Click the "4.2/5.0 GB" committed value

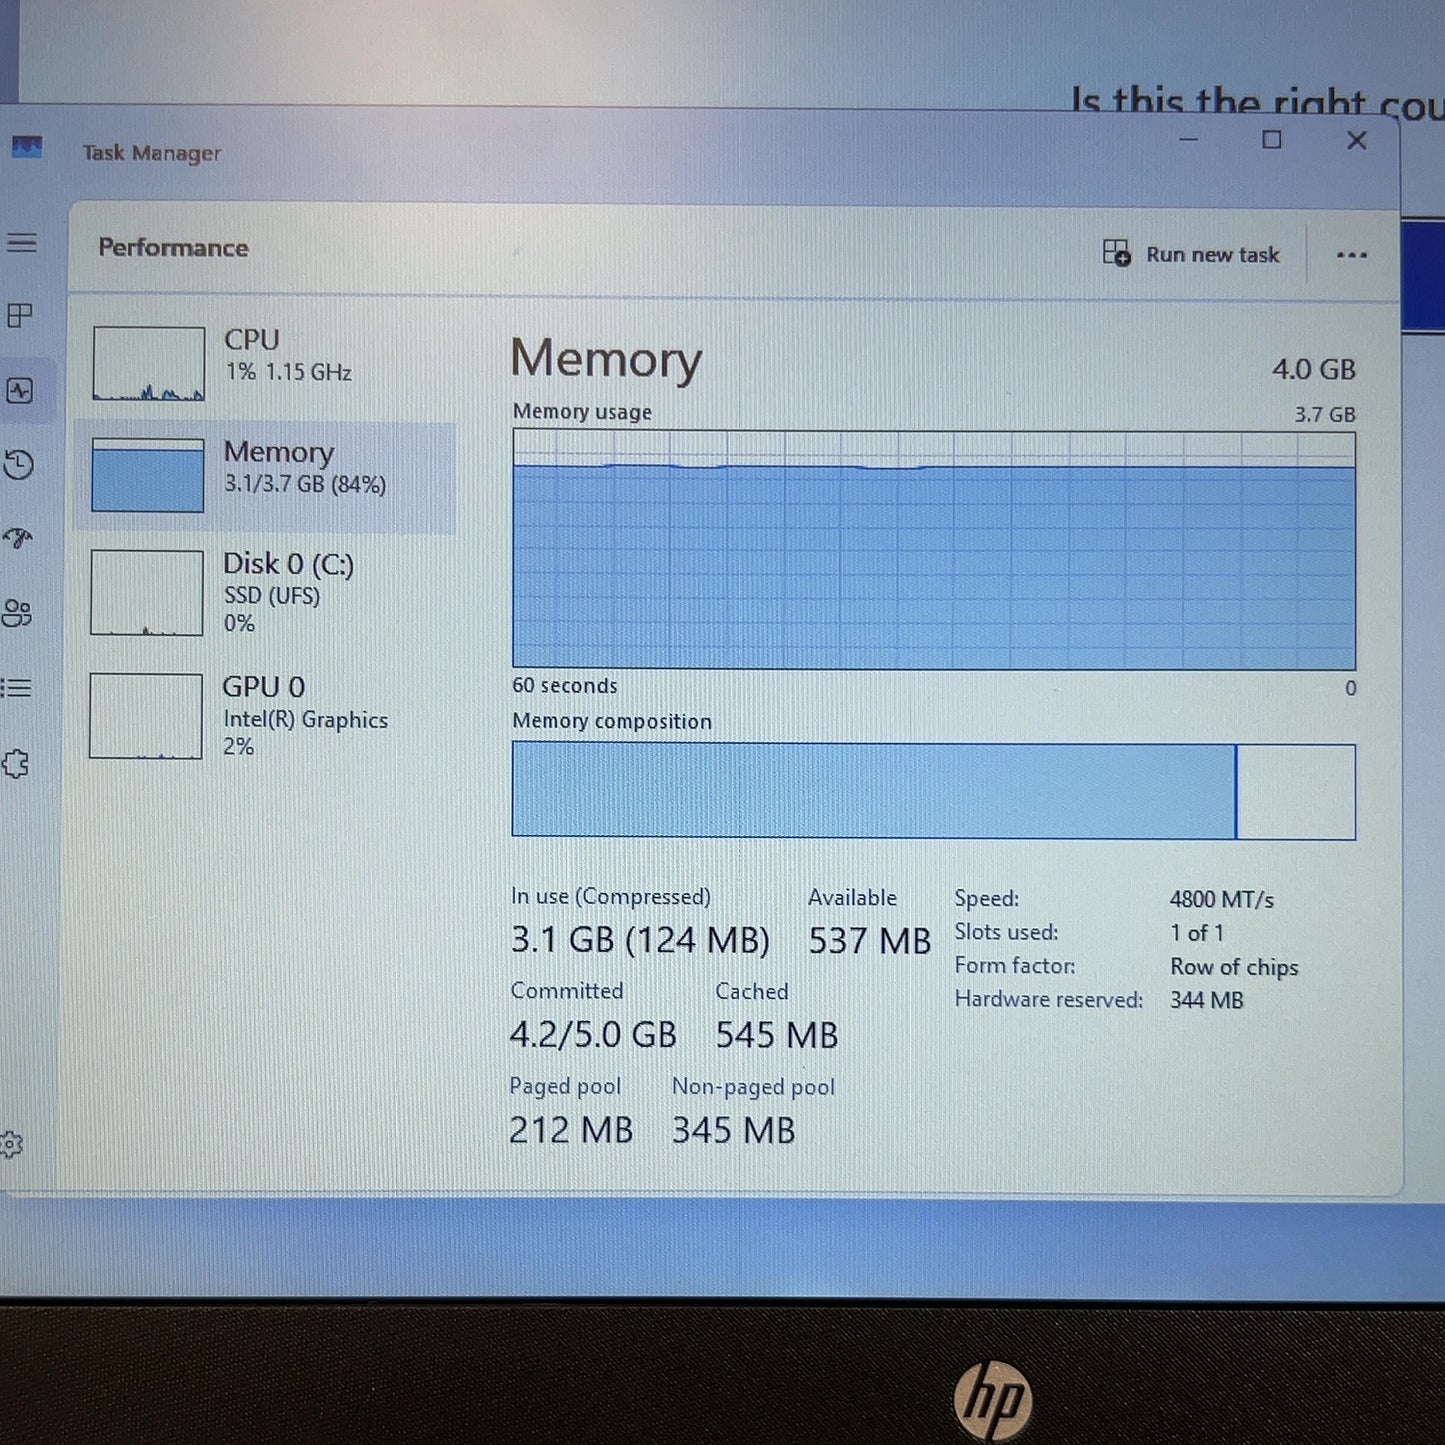pos(593,1035)
